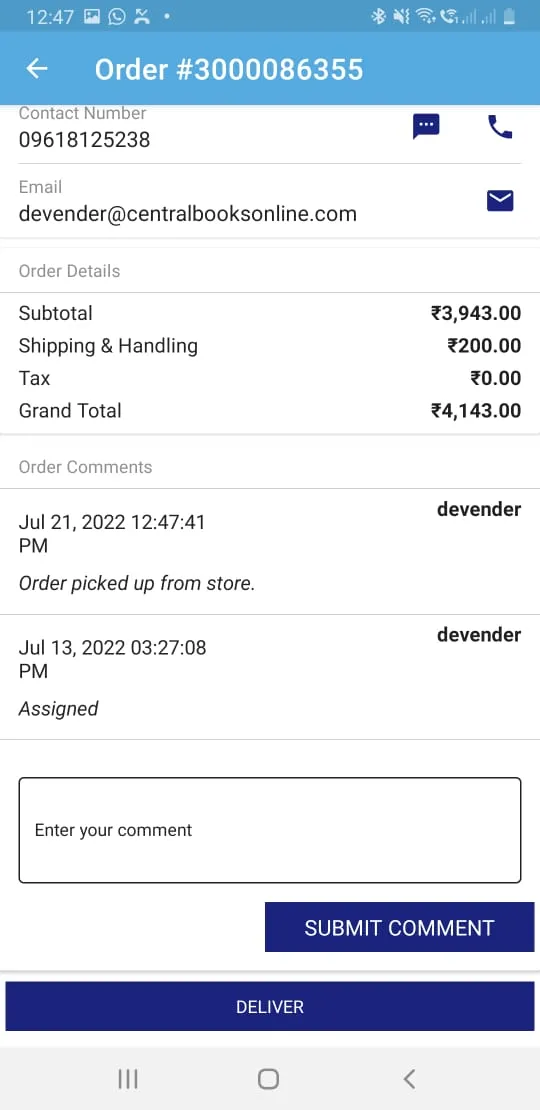Tap the Wi-Fi status icon
Image resolution: width=540 pixels, height=1110 pixels.
point(425,16)
